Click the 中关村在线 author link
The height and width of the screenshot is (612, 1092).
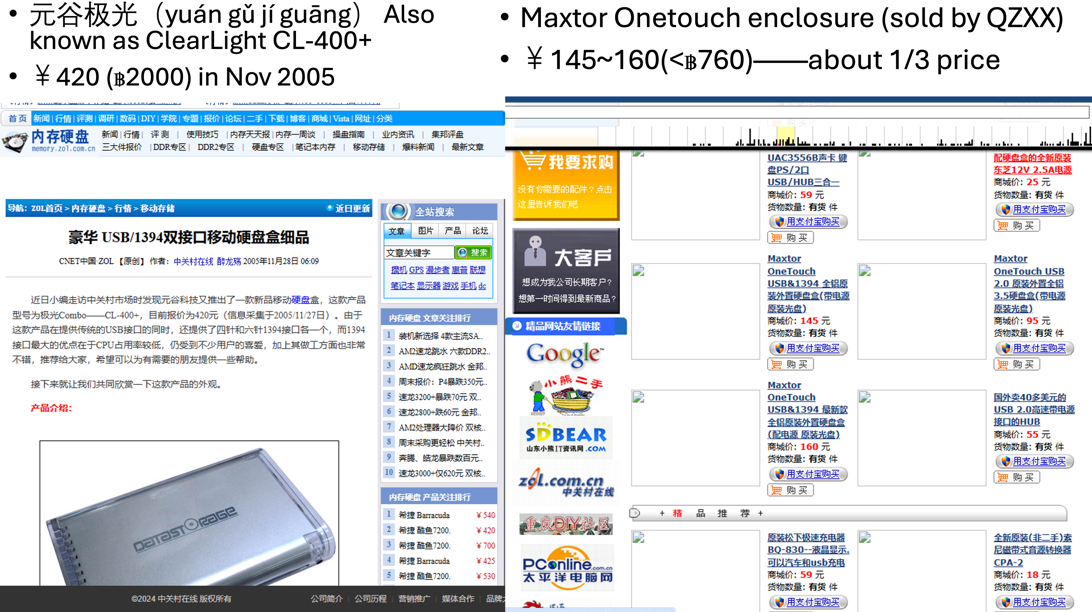tap(193, 262)
